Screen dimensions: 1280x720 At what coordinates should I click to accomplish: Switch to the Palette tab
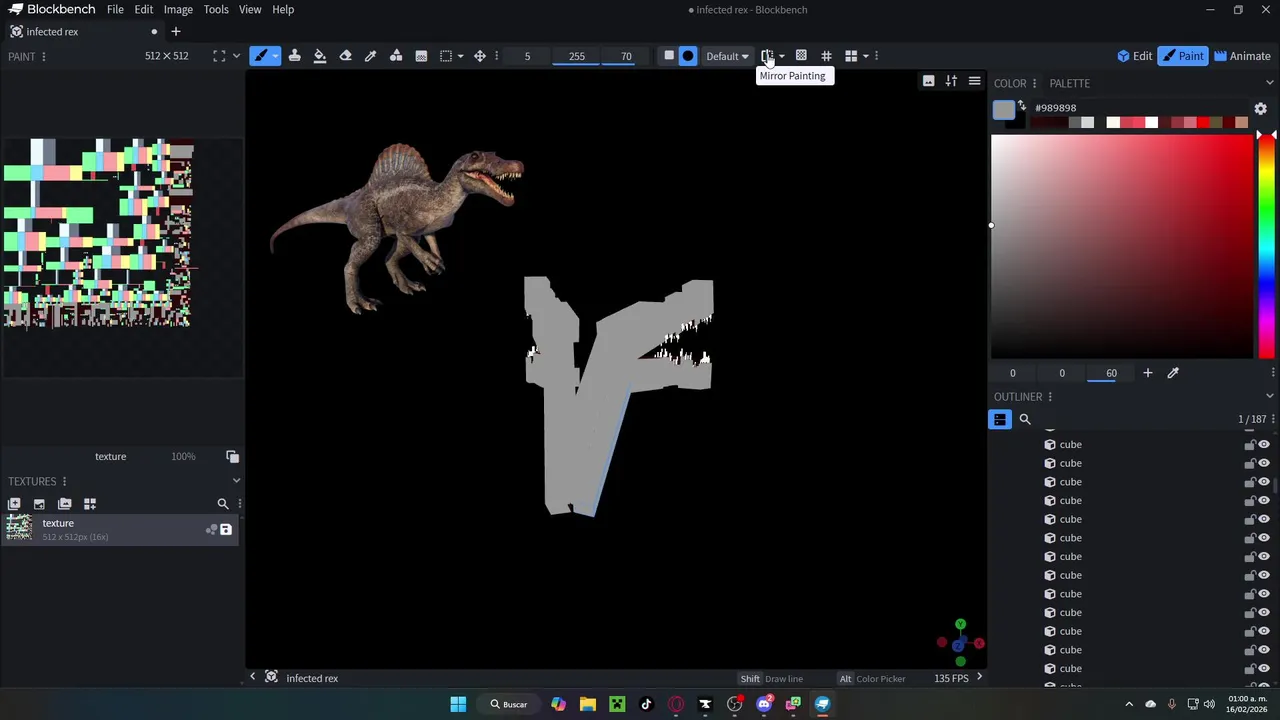click(x=1069, y=83)
